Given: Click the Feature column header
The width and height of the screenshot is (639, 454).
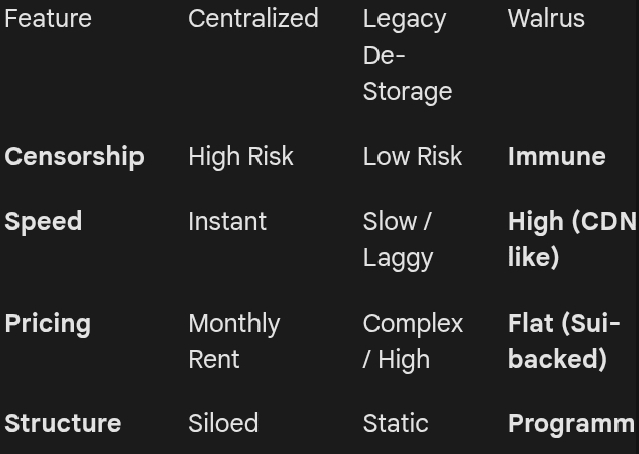Looking at the screenshot, I should (48, 18).
